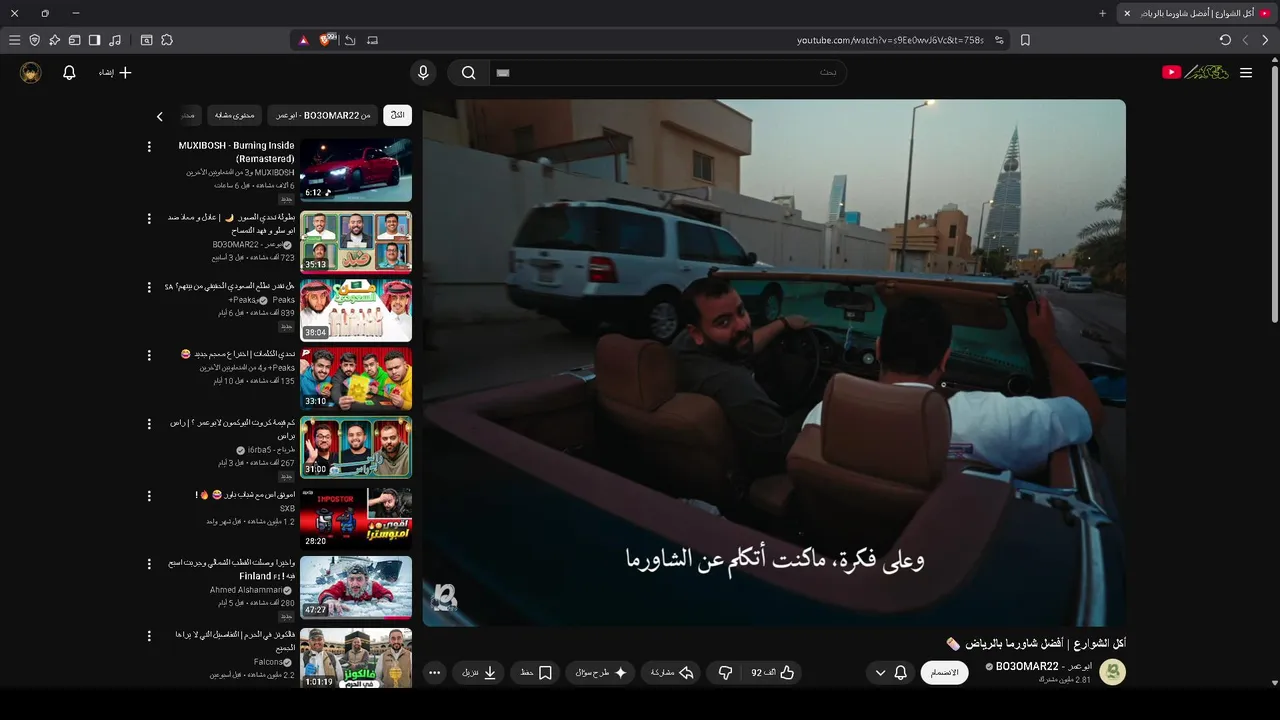Image resolution: width=1280 pixels, height=720 pixels.
Task: Like the video with thumbs up
Action: (773, 673)
